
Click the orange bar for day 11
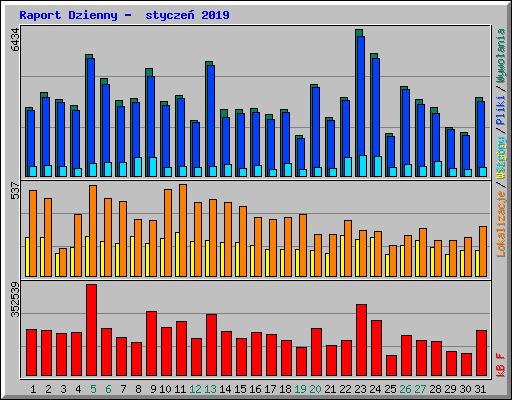point(183,230)
